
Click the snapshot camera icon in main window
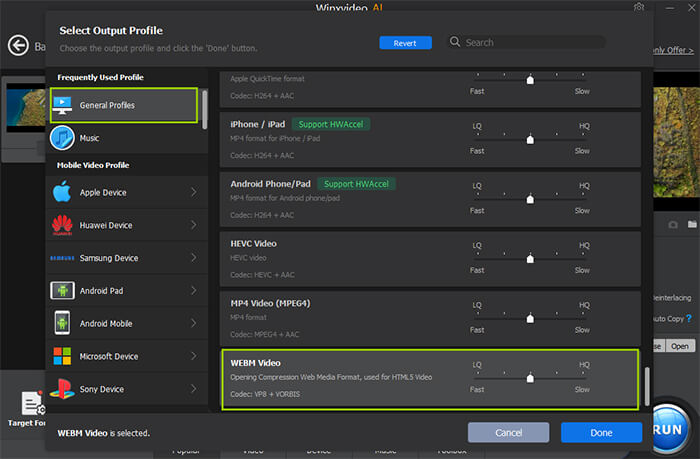point(673,225)
